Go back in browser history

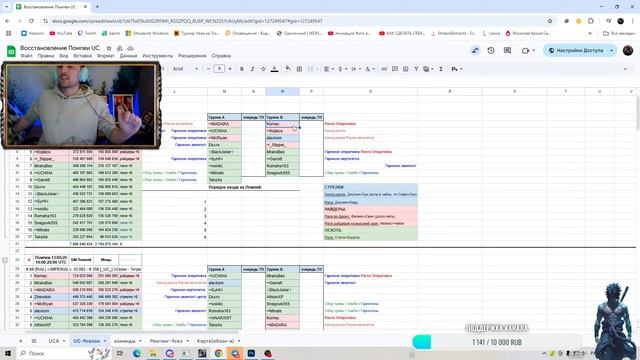pos(8,21)
